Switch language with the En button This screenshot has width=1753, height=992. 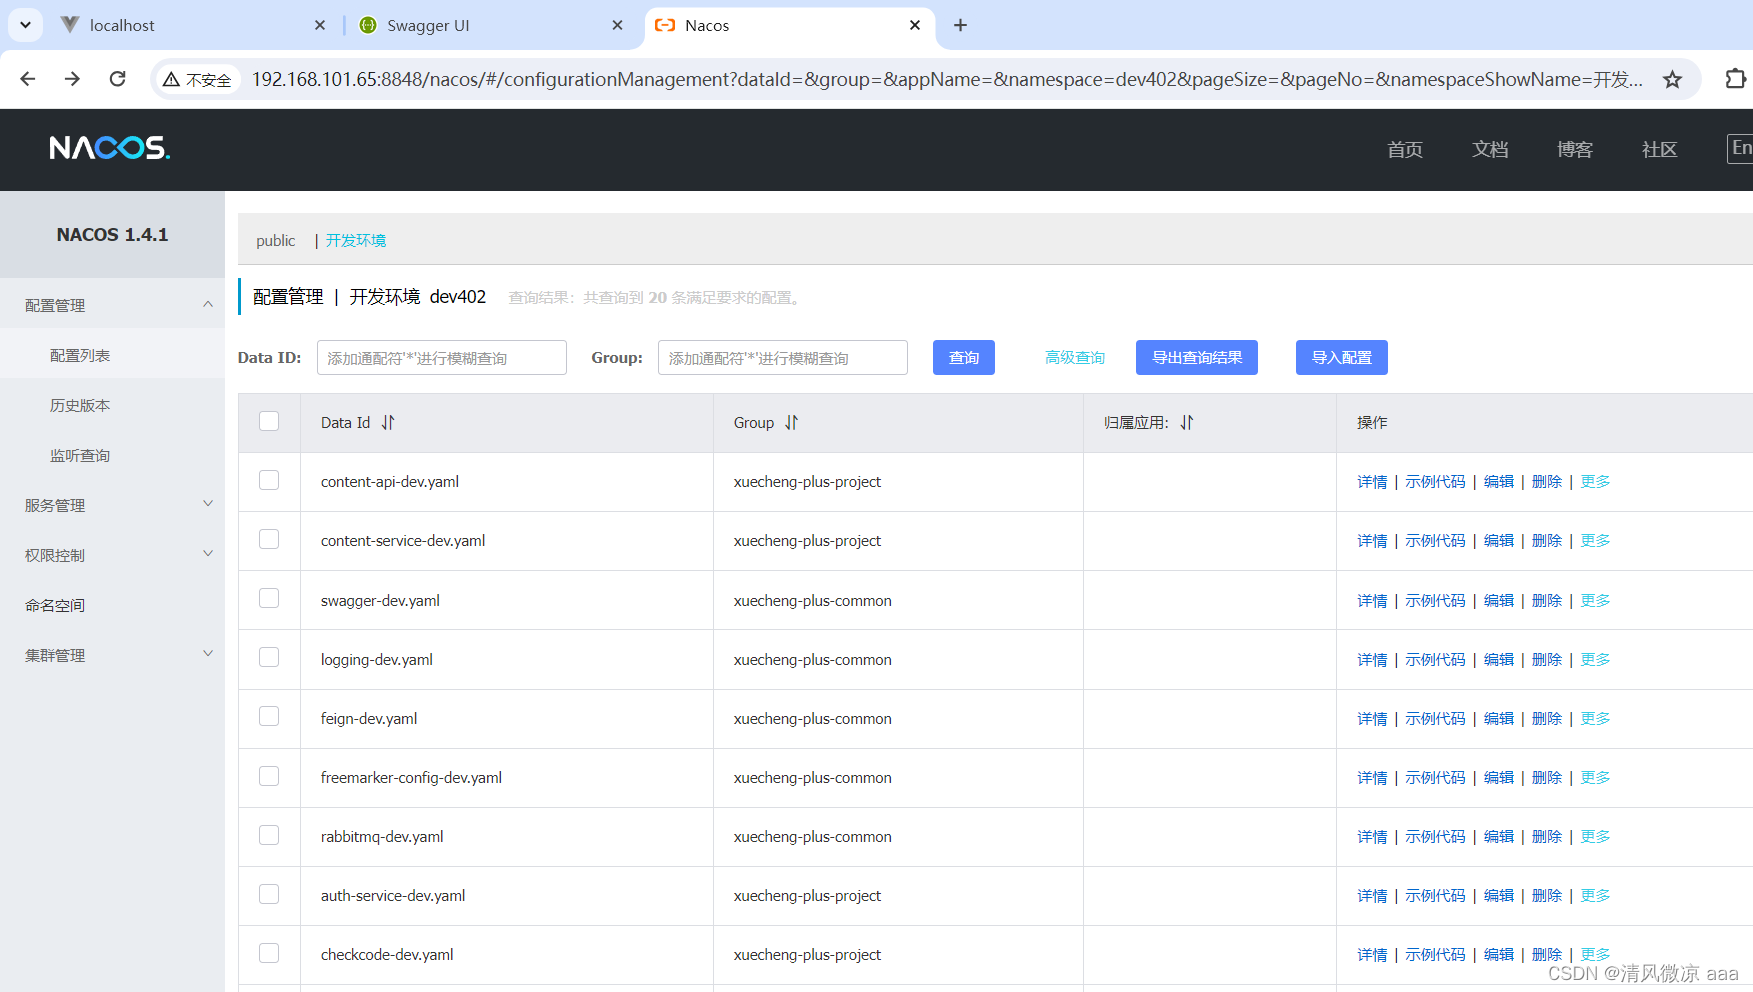click(1740, 148)
